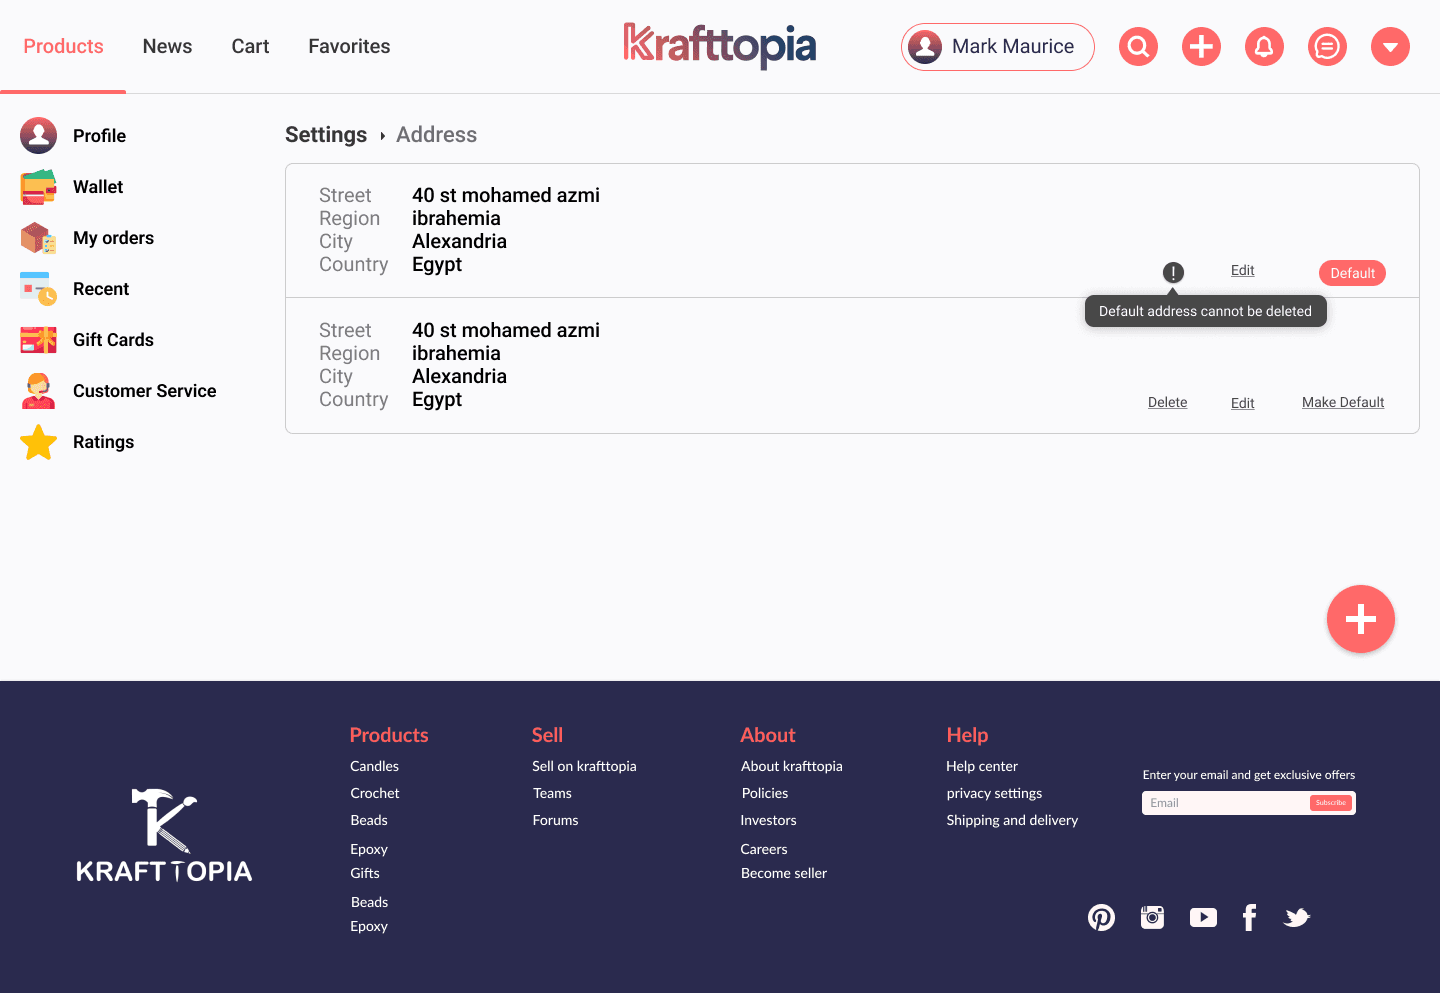Go to Wallet in sidebar

(97, 187)
